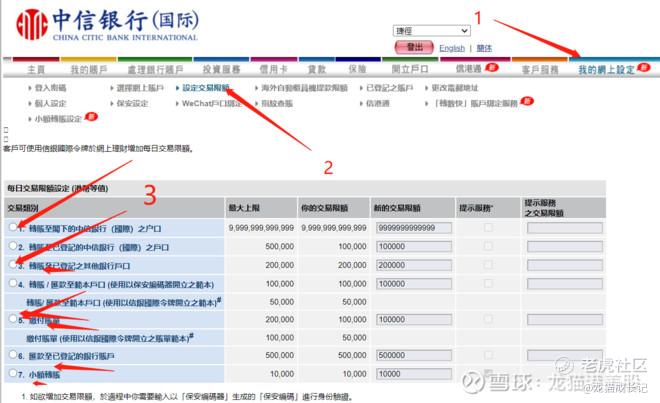Open the 開立戶口 menu
The width and height of the screenshot is (660, 403).
(410, 69)
